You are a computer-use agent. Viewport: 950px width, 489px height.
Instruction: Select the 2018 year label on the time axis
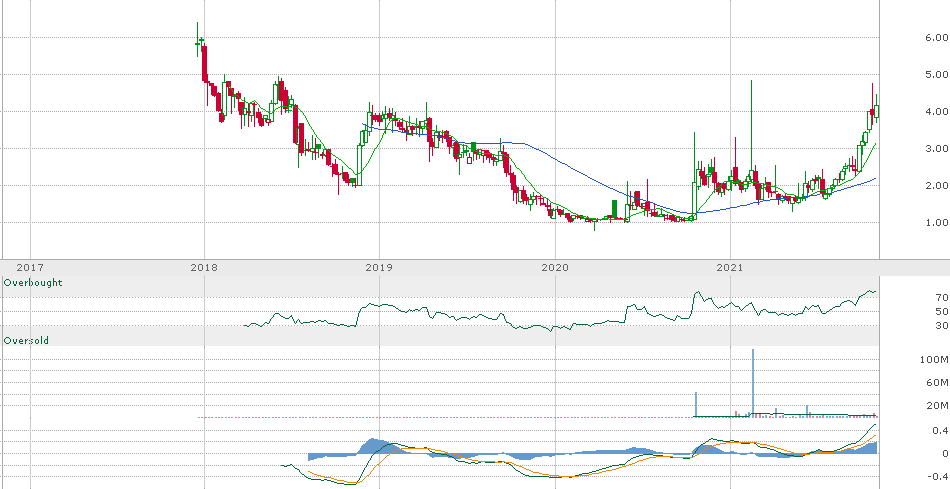pyautogui.click(x=204, y=267)
